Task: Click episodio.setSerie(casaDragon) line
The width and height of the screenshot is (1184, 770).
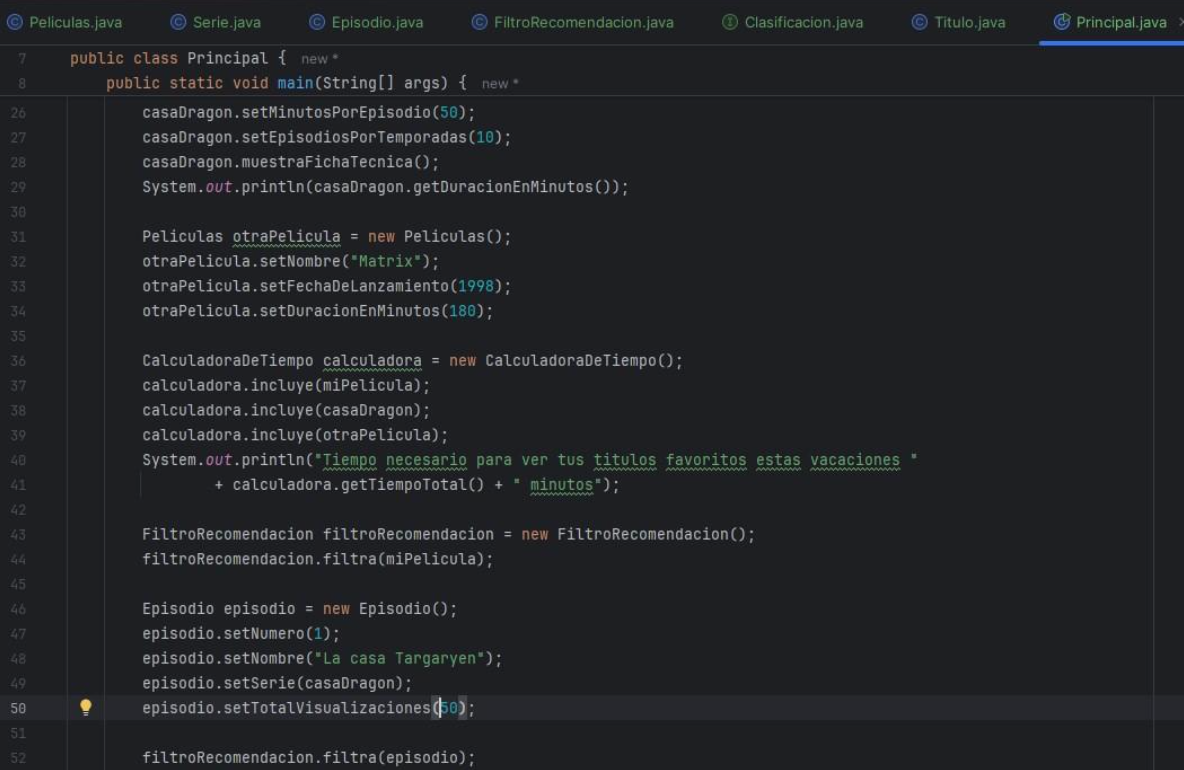Action: pyautogui.click(x=277, y=683)
